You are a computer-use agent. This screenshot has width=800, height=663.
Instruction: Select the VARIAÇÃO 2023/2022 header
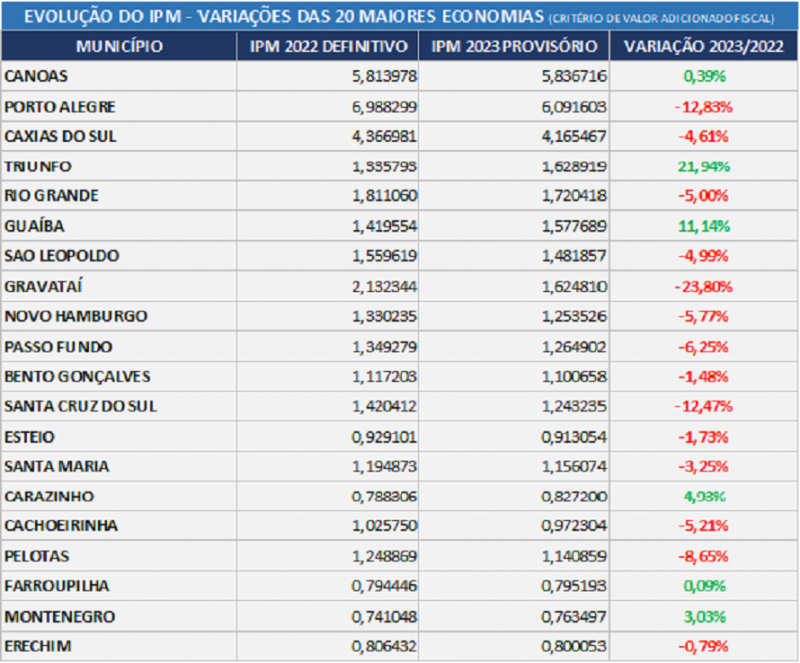point(704,46)
